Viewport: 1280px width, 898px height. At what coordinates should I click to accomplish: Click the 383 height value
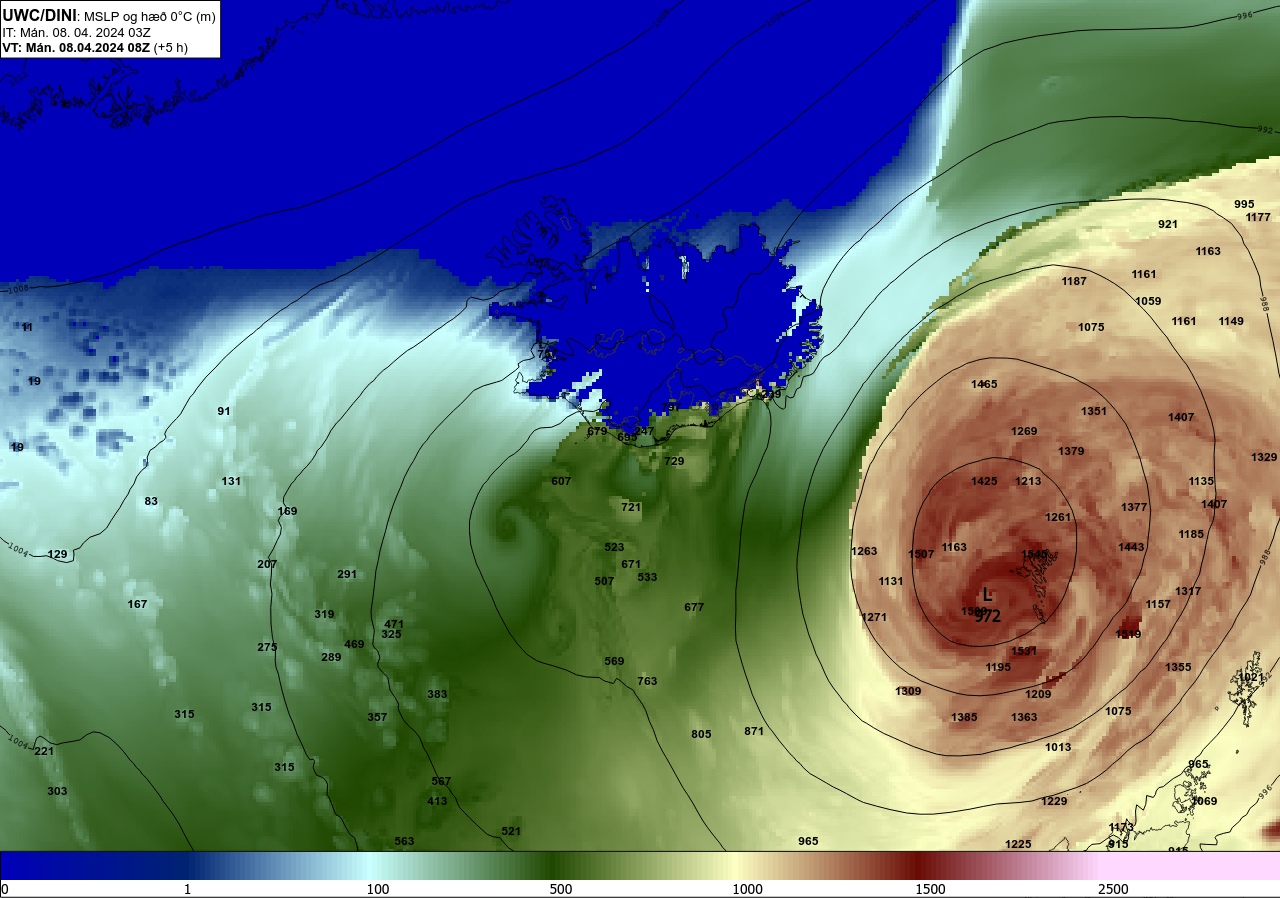point(437,694)
